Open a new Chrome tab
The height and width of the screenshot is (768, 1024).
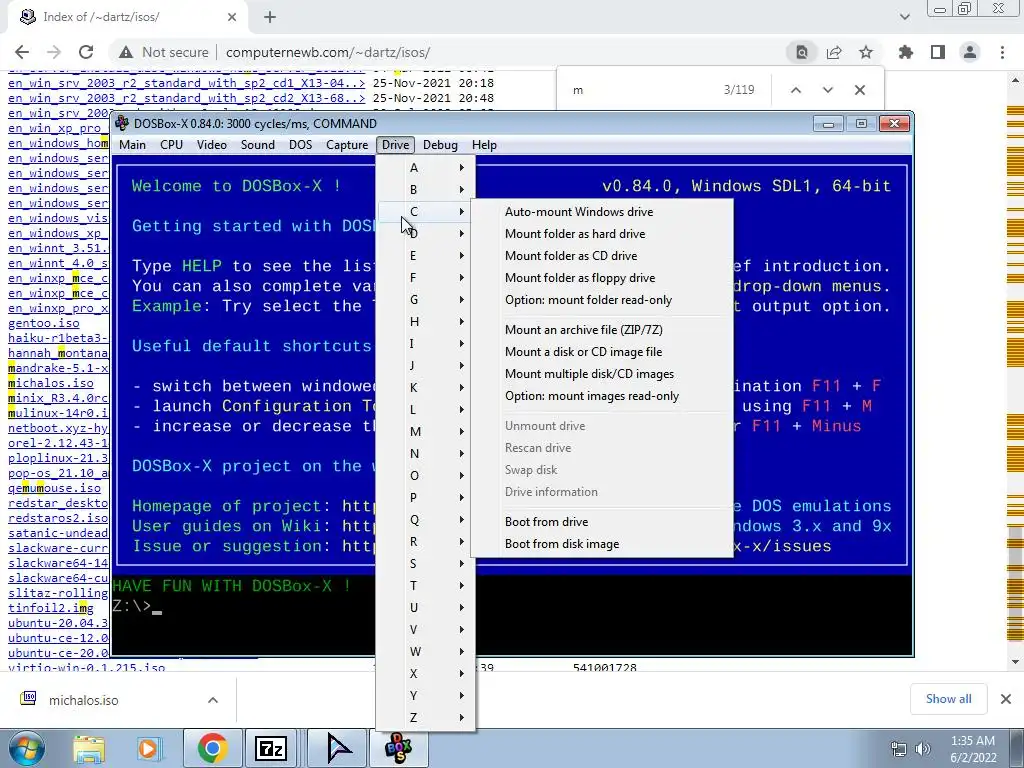click(270, 17)
